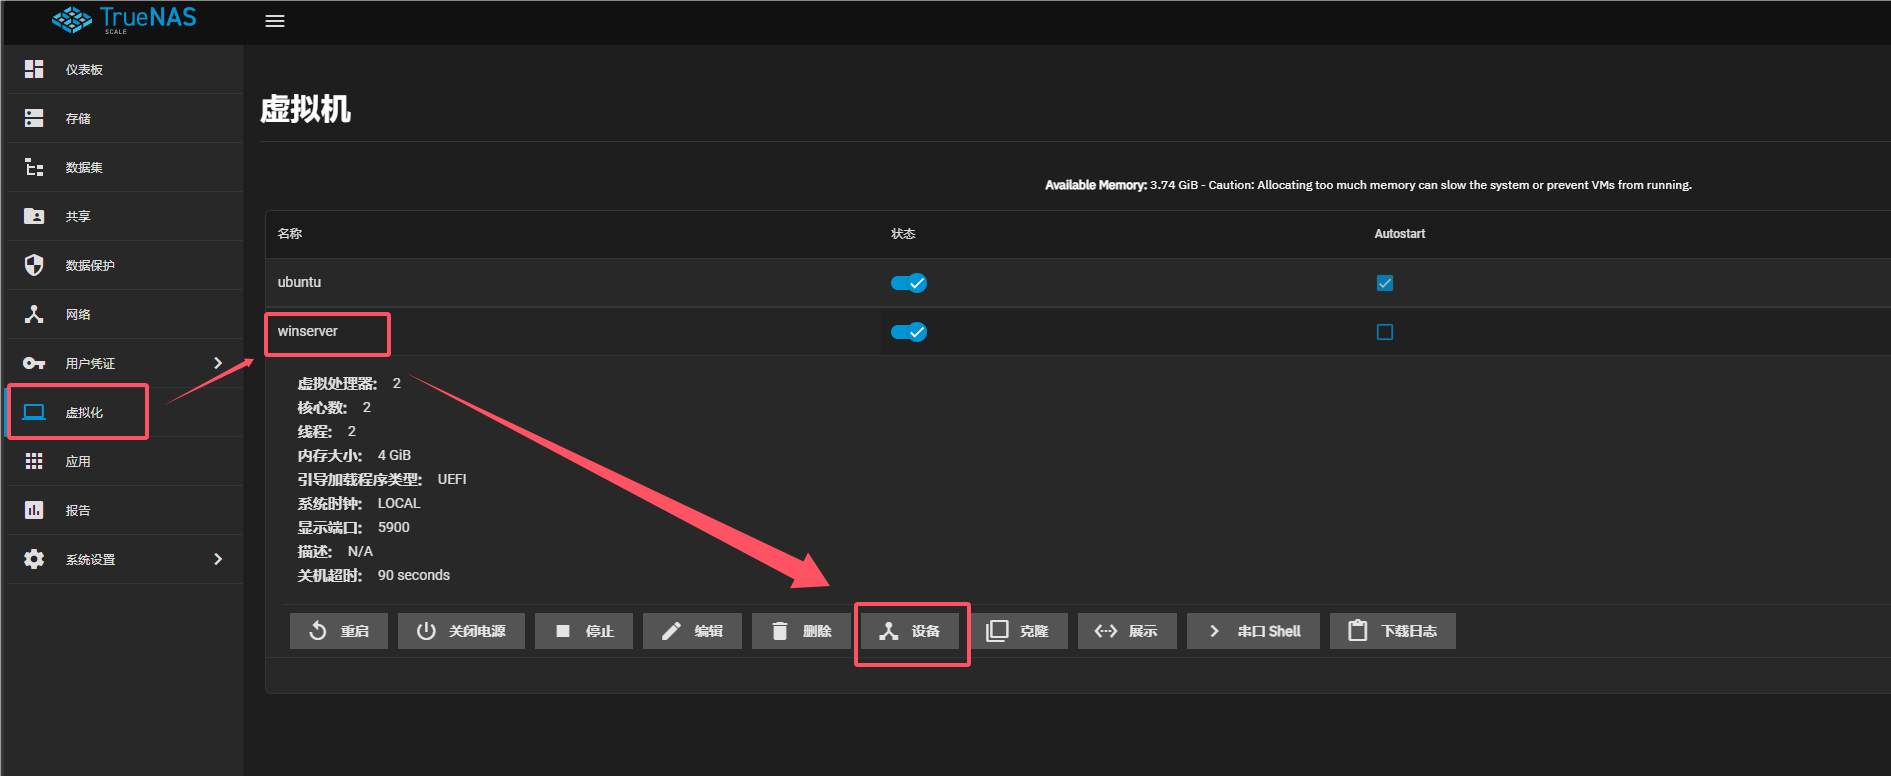Click the hamburger menu icon in header
The image size is (1891, 776).
(275, 21)
